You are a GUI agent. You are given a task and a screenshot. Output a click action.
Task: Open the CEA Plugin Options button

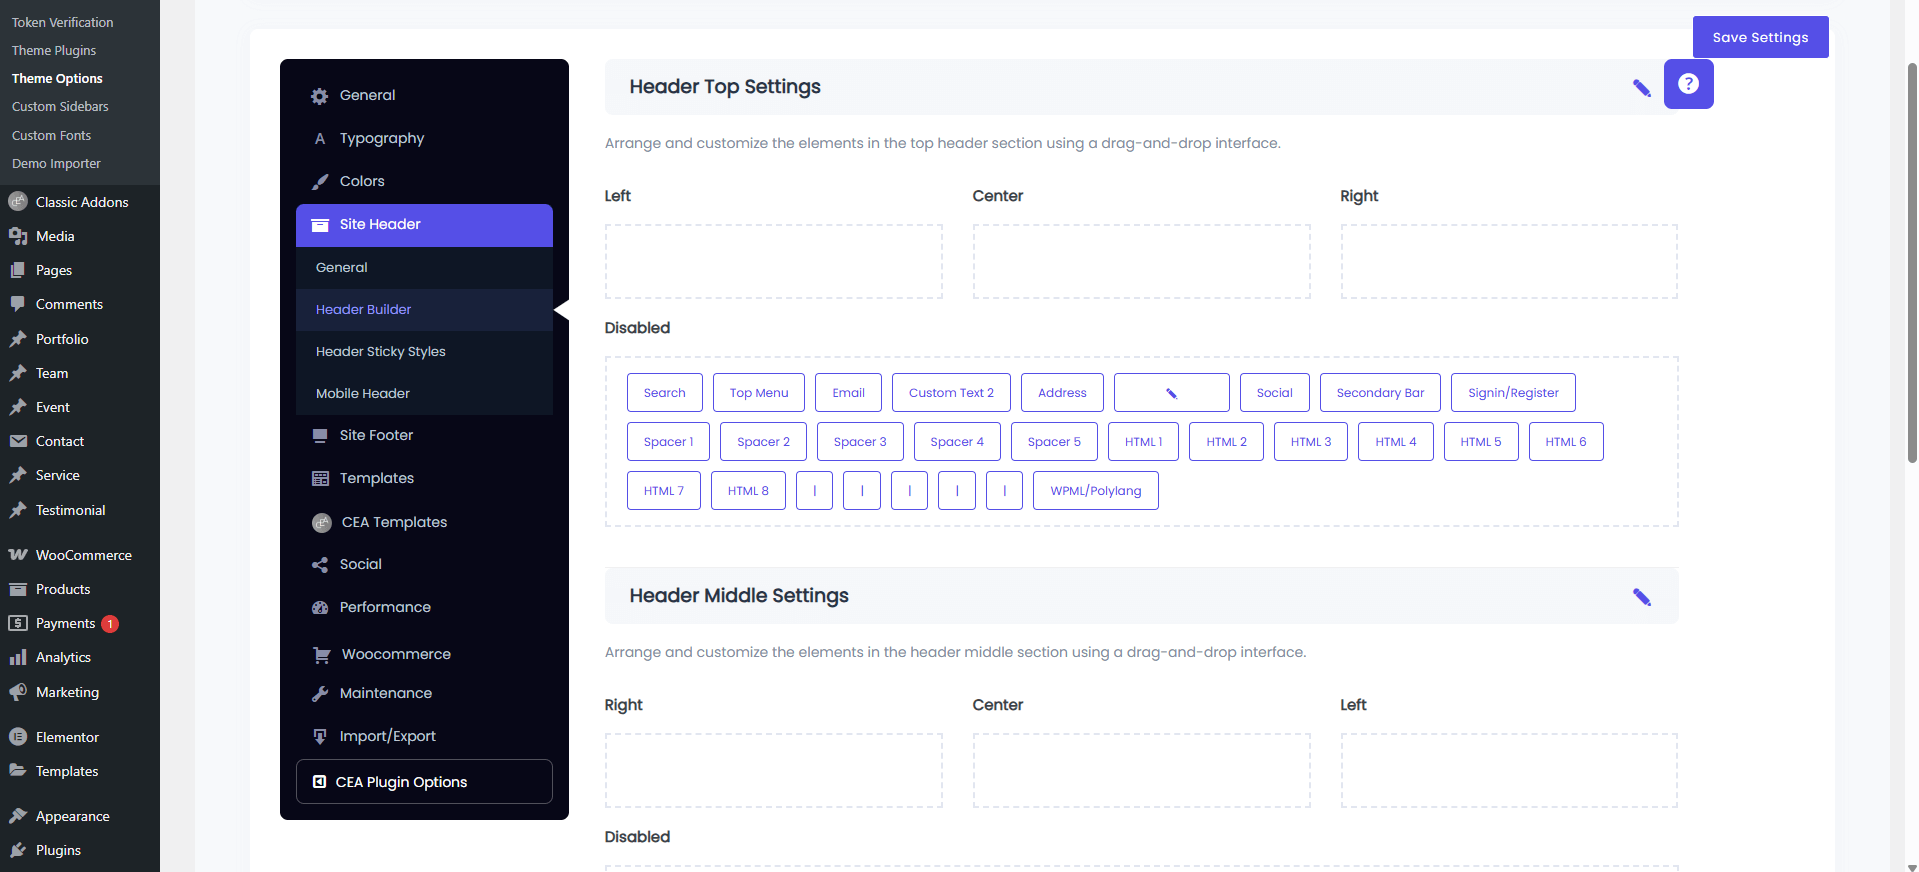click(424, 782)
